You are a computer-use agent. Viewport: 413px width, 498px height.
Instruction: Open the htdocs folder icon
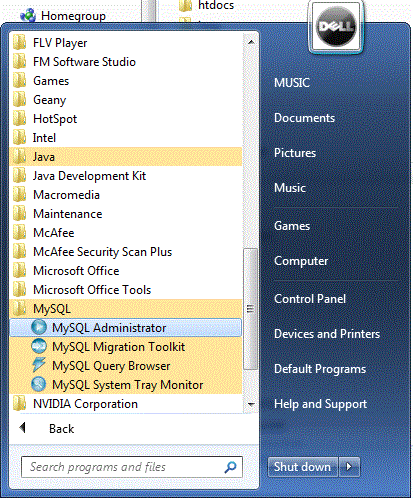click(186, 5)
